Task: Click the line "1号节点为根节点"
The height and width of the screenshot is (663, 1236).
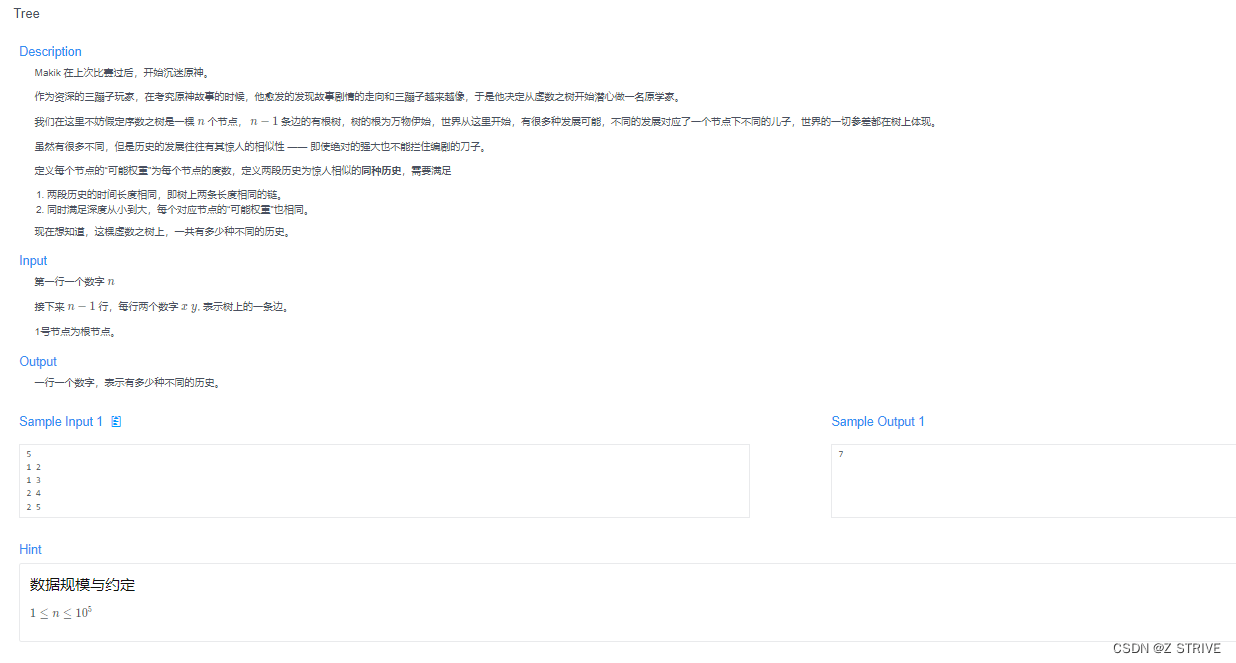Action: pyautogui.click(x=74, y=332)
